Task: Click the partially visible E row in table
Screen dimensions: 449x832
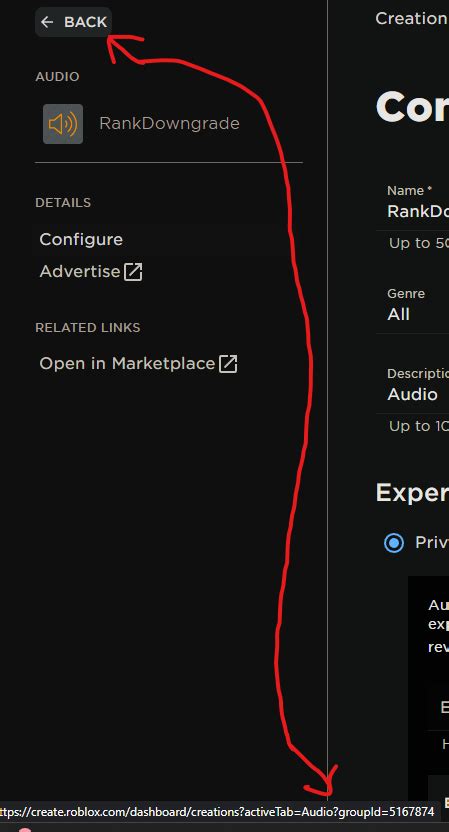Action: [438, 707]
